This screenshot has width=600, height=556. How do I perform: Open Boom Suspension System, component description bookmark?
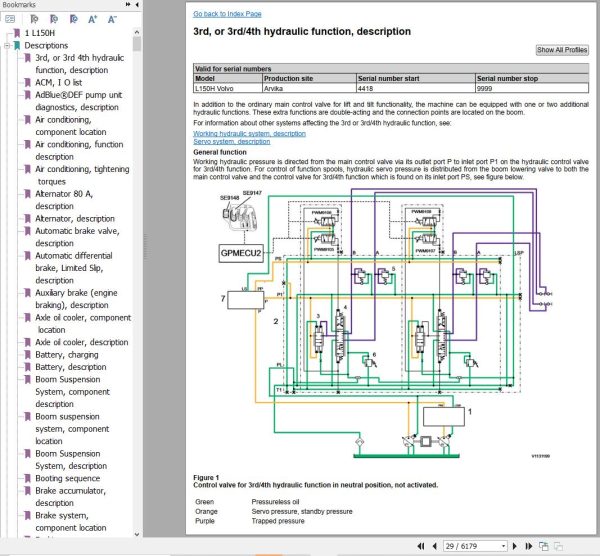(x=73, y=391)
